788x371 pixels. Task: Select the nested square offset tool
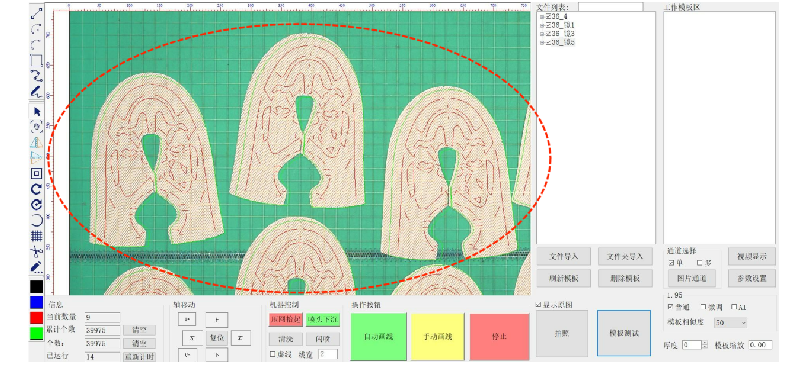click(x=36, y=173)
